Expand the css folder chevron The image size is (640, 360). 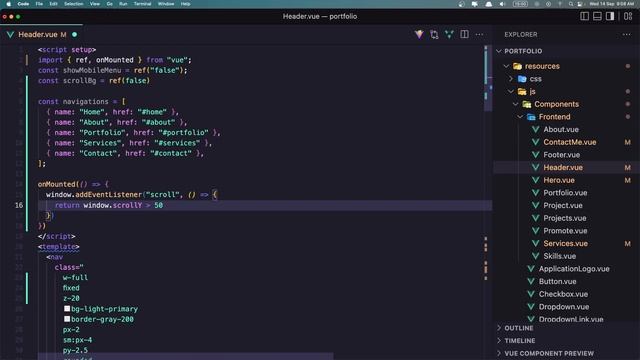tap(511, 79)
